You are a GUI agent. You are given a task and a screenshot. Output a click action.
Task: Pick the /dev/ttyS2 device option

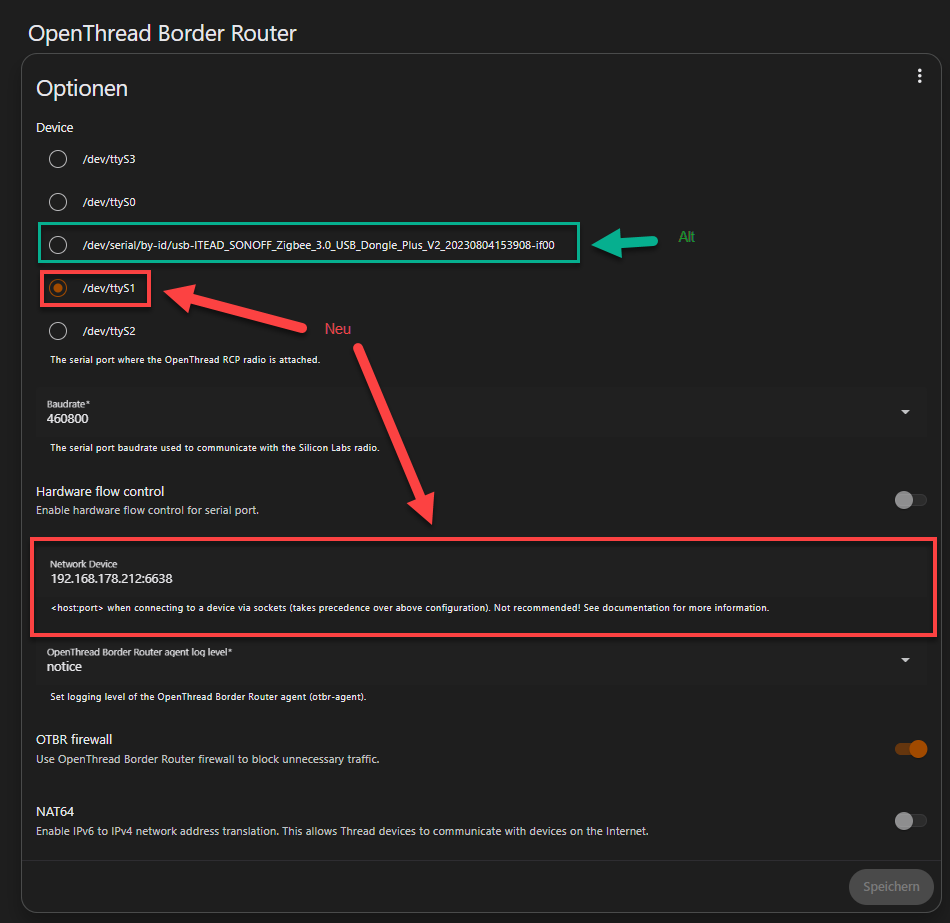(58, 331)
